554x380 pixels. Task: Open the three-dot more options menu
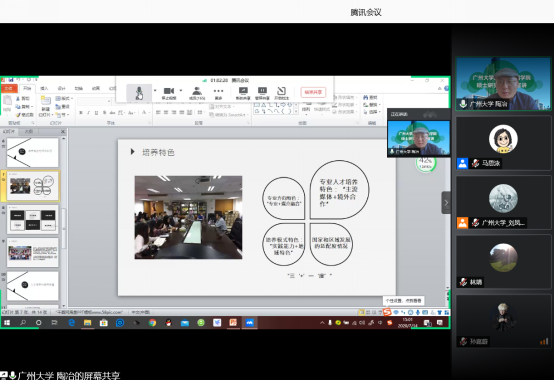click(218, 93)
